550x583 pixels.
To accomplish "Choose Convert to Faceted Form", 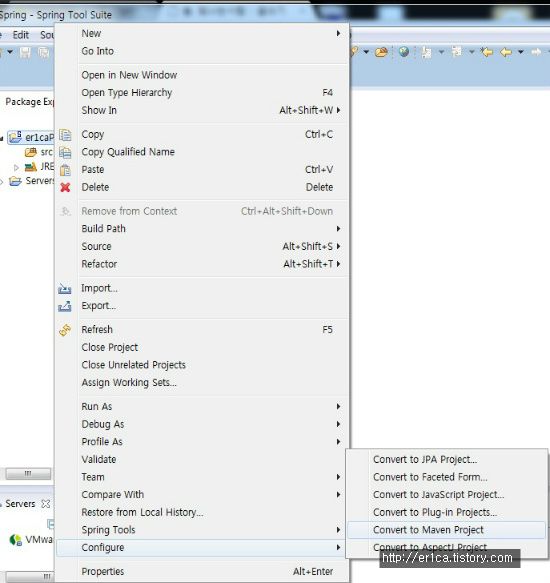I will pos(446,477).
